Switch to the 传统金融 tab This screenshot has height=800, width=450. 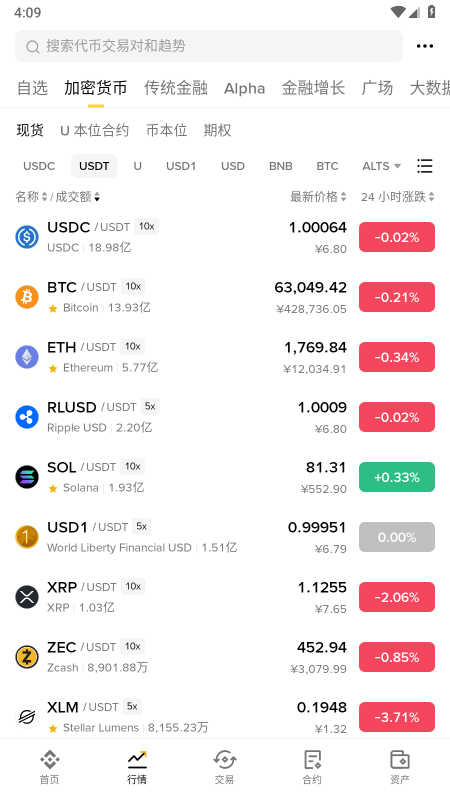tap(176, 88)
